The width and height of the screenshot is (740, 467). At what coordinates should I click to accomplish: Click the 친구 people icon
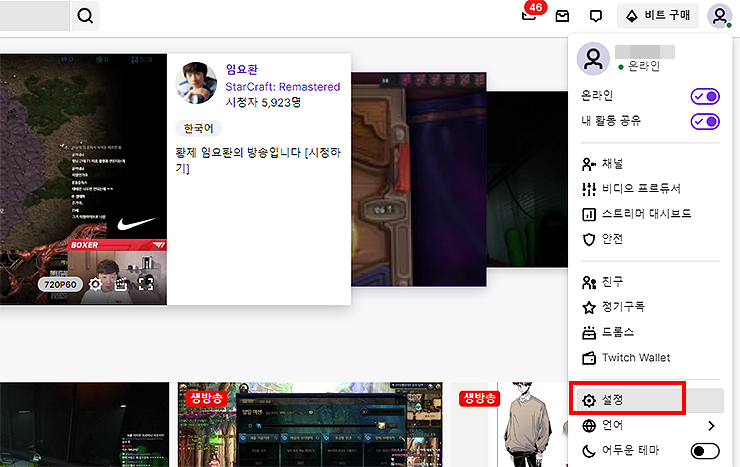click(589, 283)
